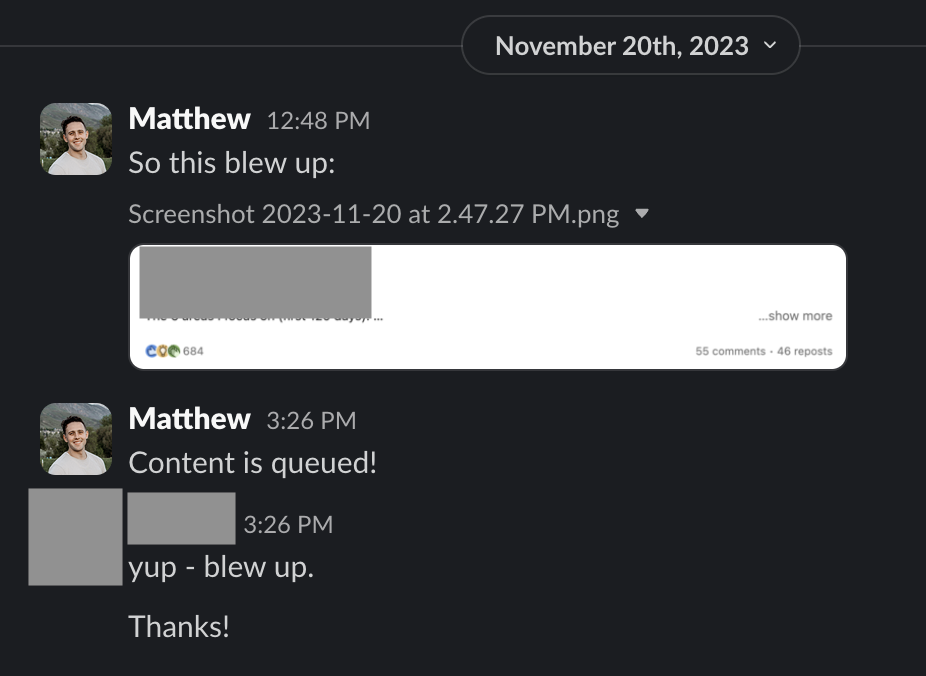The height and width of the screenshot is (676, 926).
Task: Click the redacted sender name above "yup - blew up."
Action: (x=181, y=518)
